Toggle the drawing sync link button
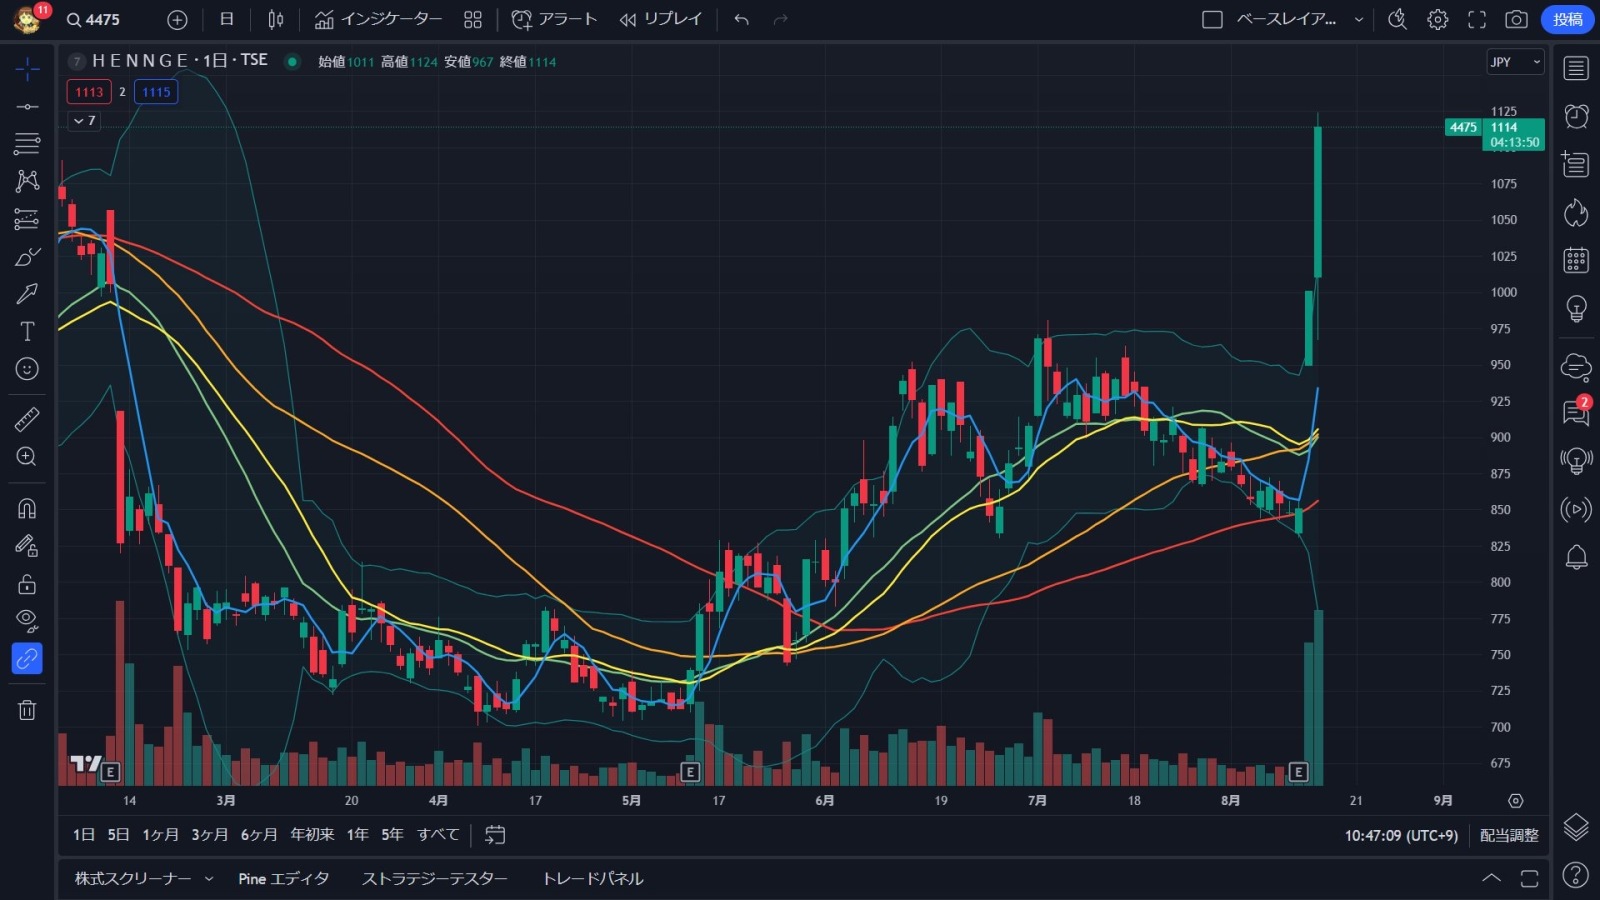This screenshot has height=900, width=1600. [x=27, y=659]
